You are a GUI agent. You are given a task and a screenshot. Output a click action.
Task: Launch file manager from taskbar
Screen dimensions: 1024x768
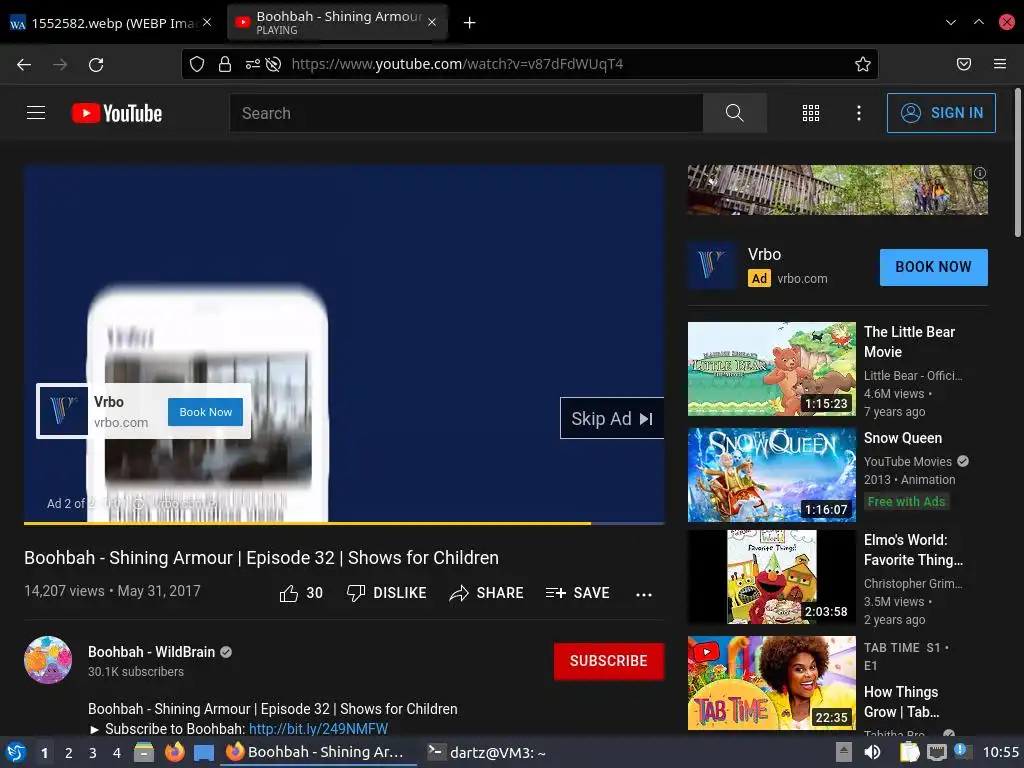pos(144,752)
